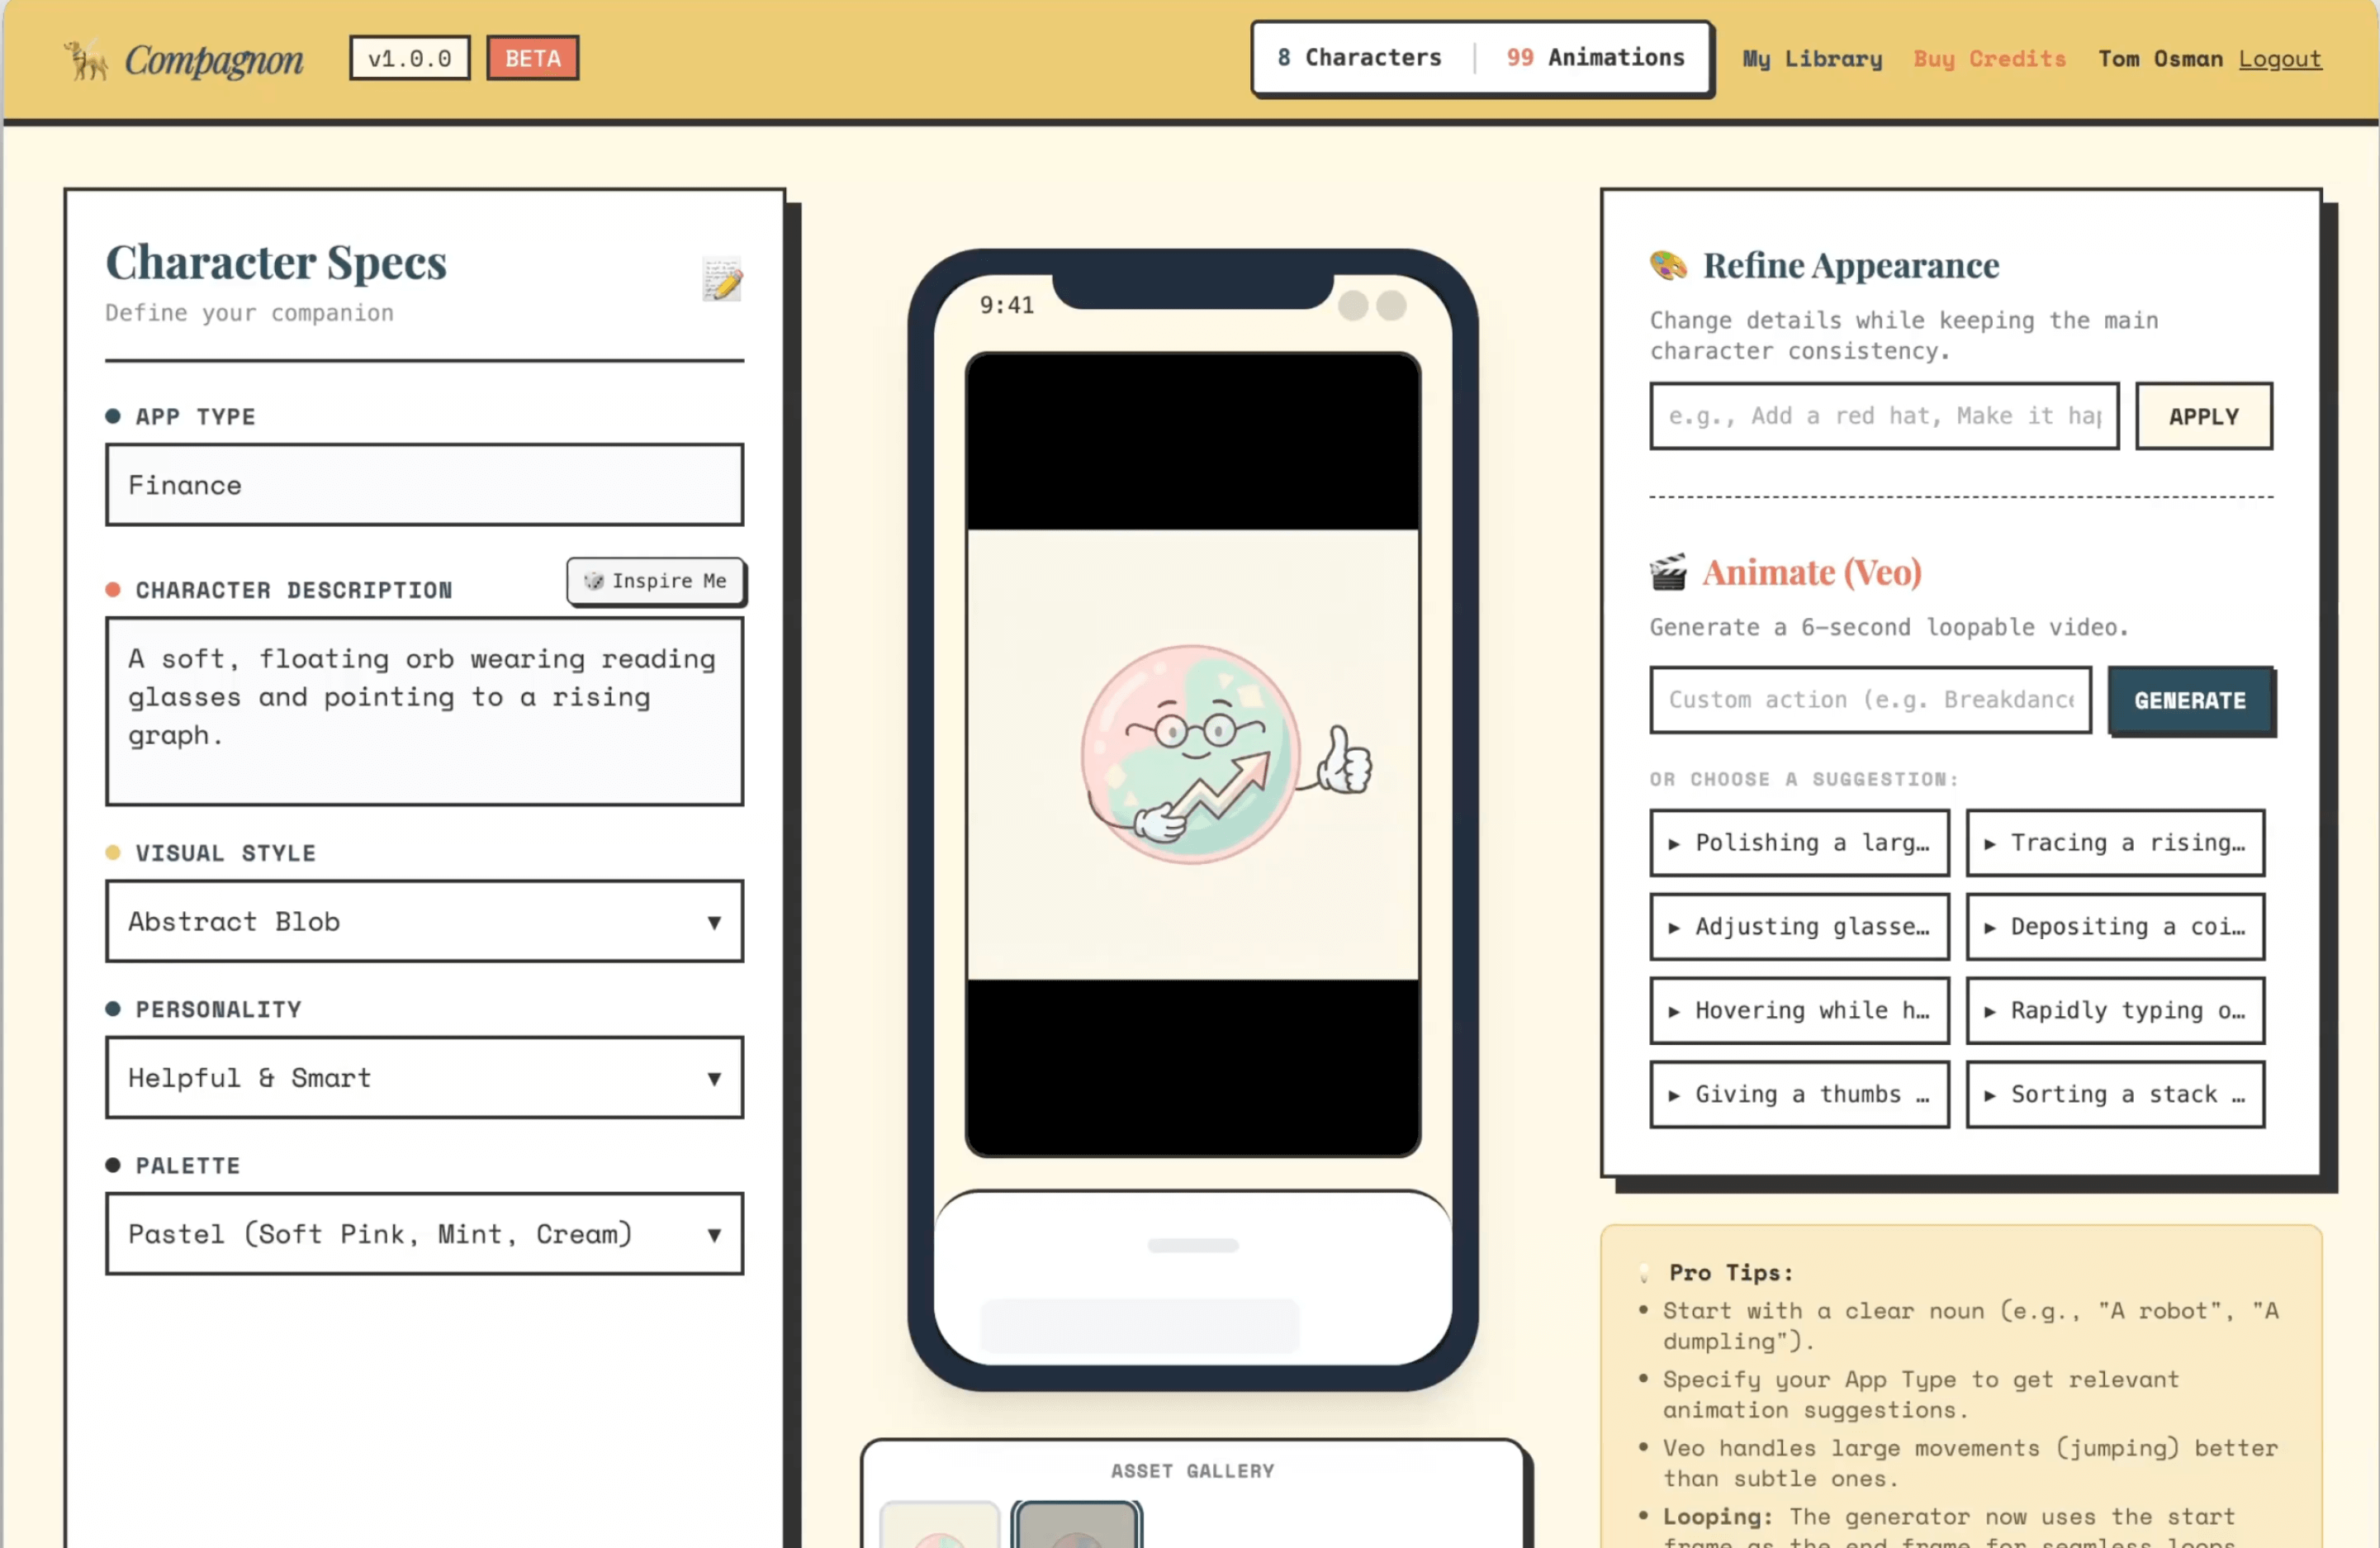The width and height of the screenshot is (2380, 1548).
Task: Open the Palette dropdown selector
Action: tap(424, 1233)
